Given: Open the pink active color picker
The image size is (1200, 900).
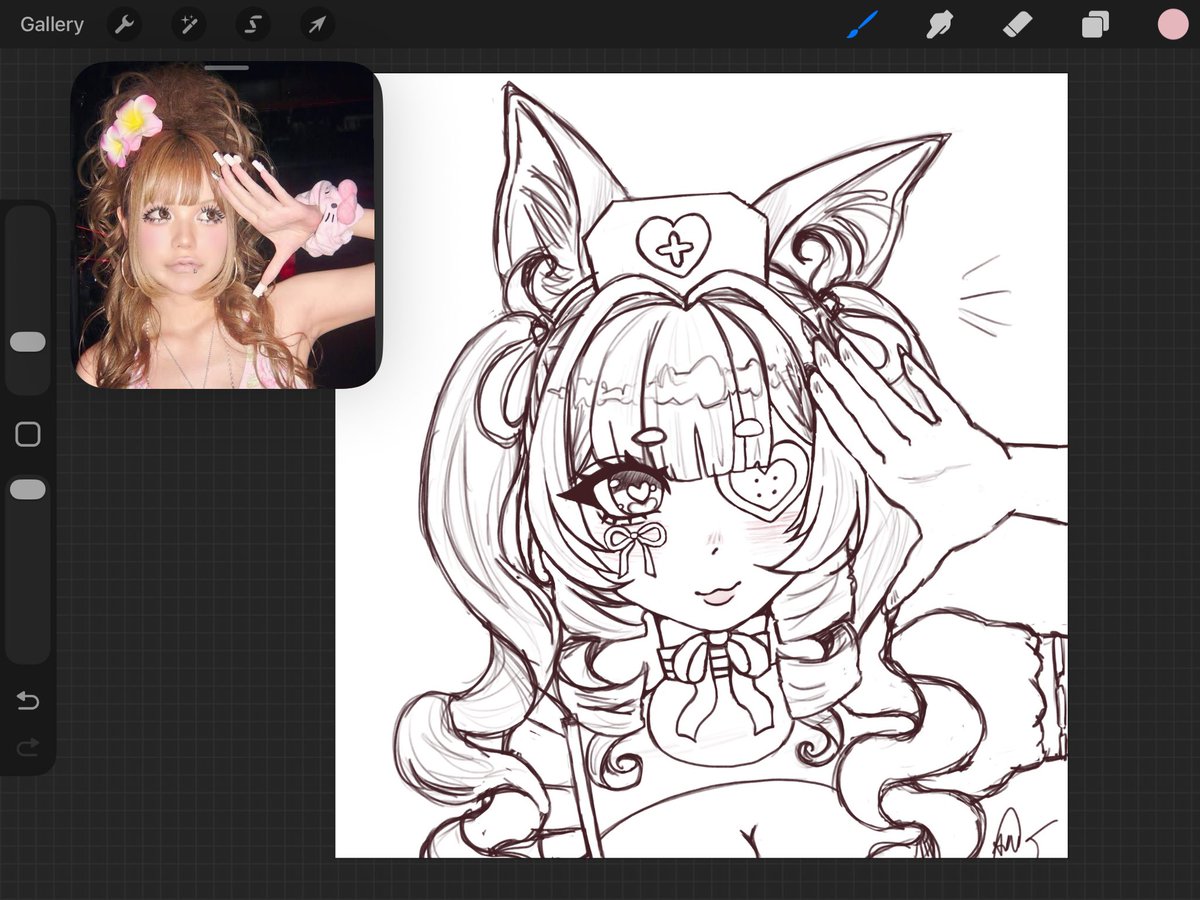Looking at the screenshot, I should pyautogui.click(x=1172, y=24).
